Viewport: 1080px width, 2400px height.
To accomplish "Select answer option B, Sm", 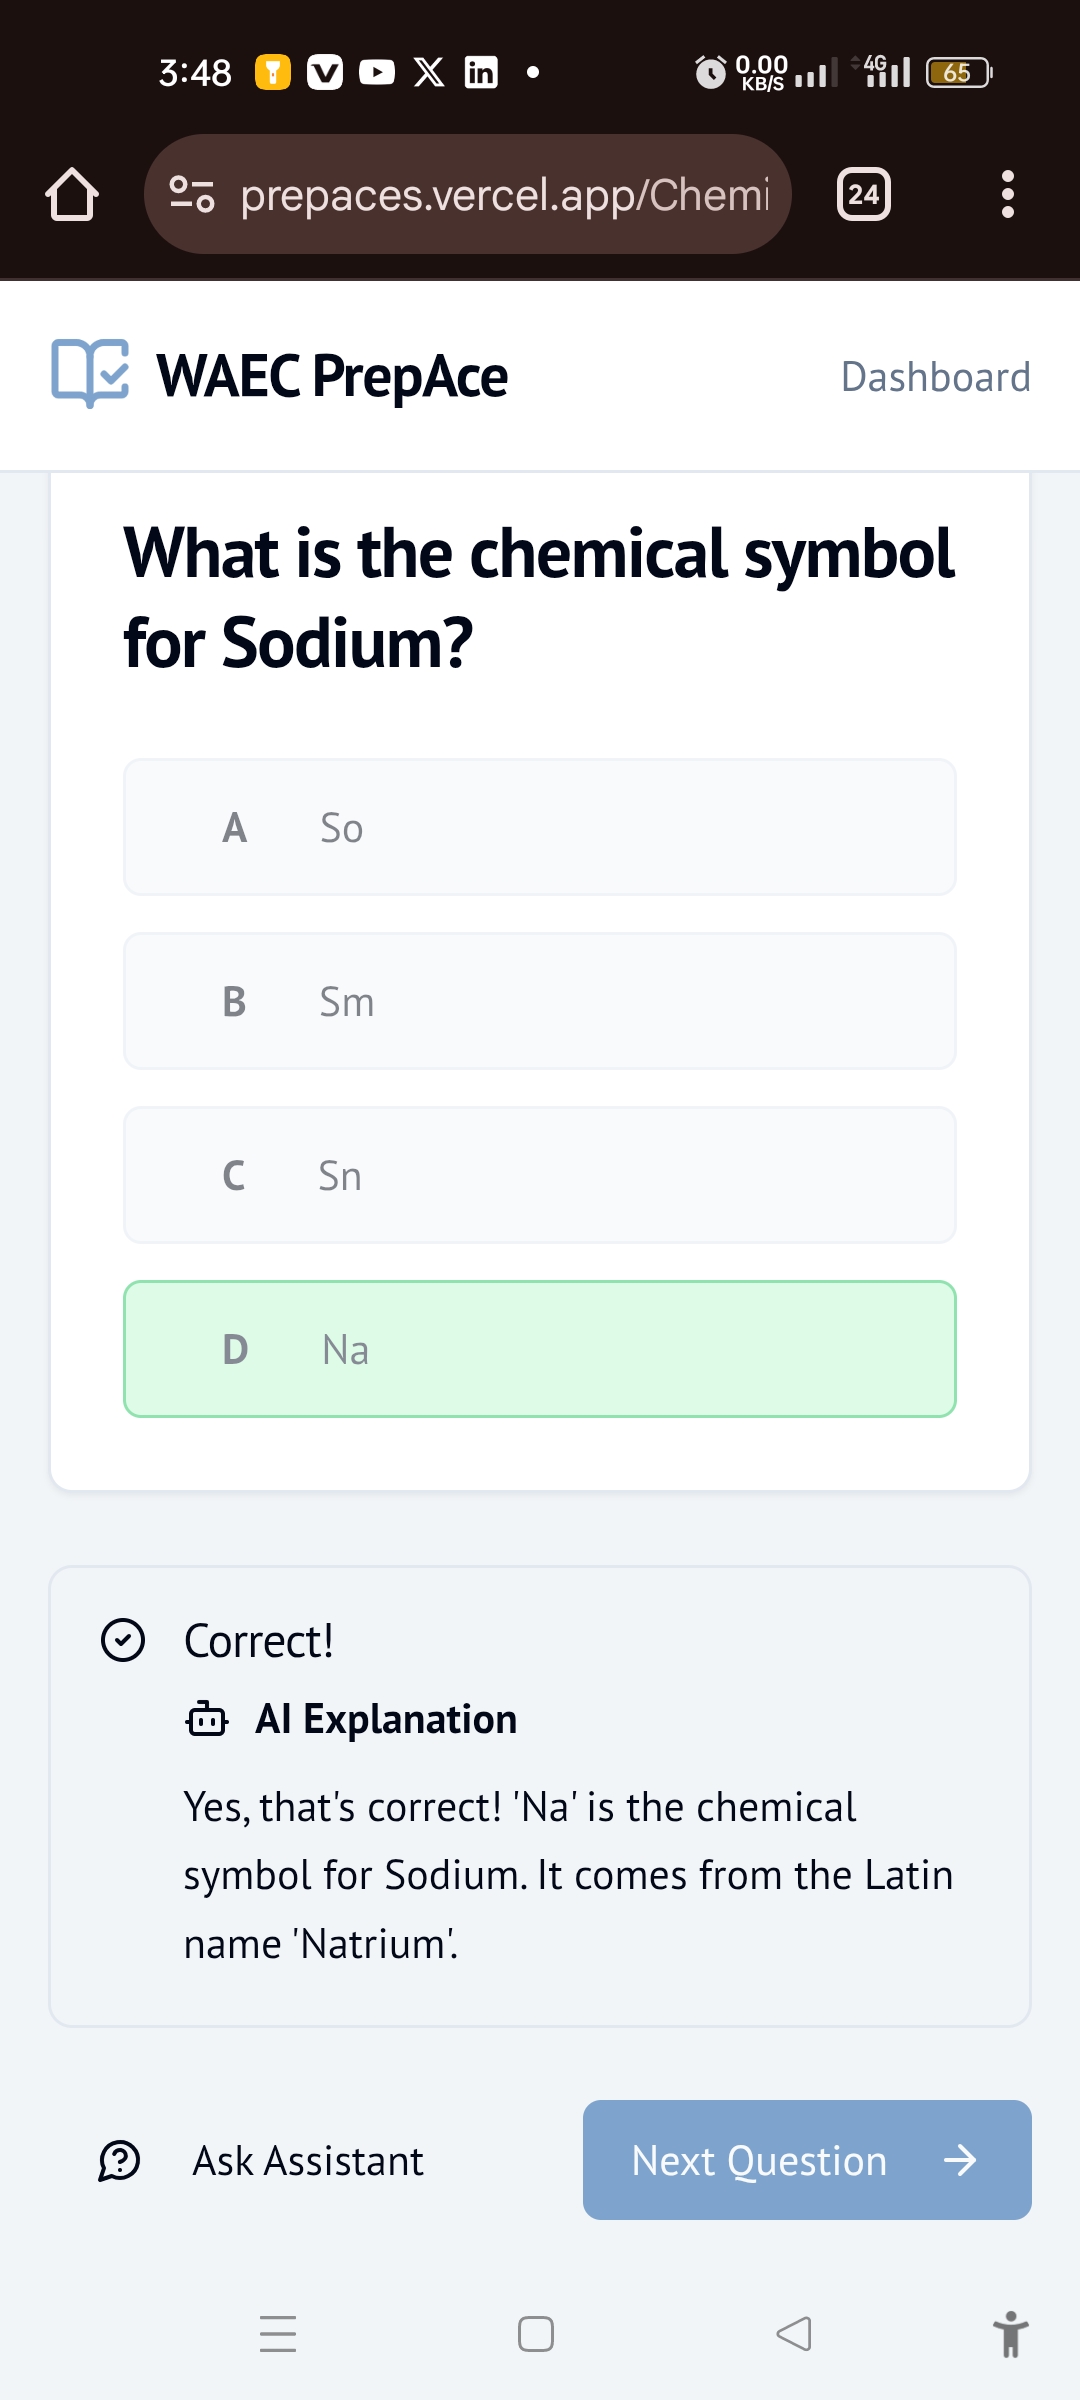I will 540,1001.
